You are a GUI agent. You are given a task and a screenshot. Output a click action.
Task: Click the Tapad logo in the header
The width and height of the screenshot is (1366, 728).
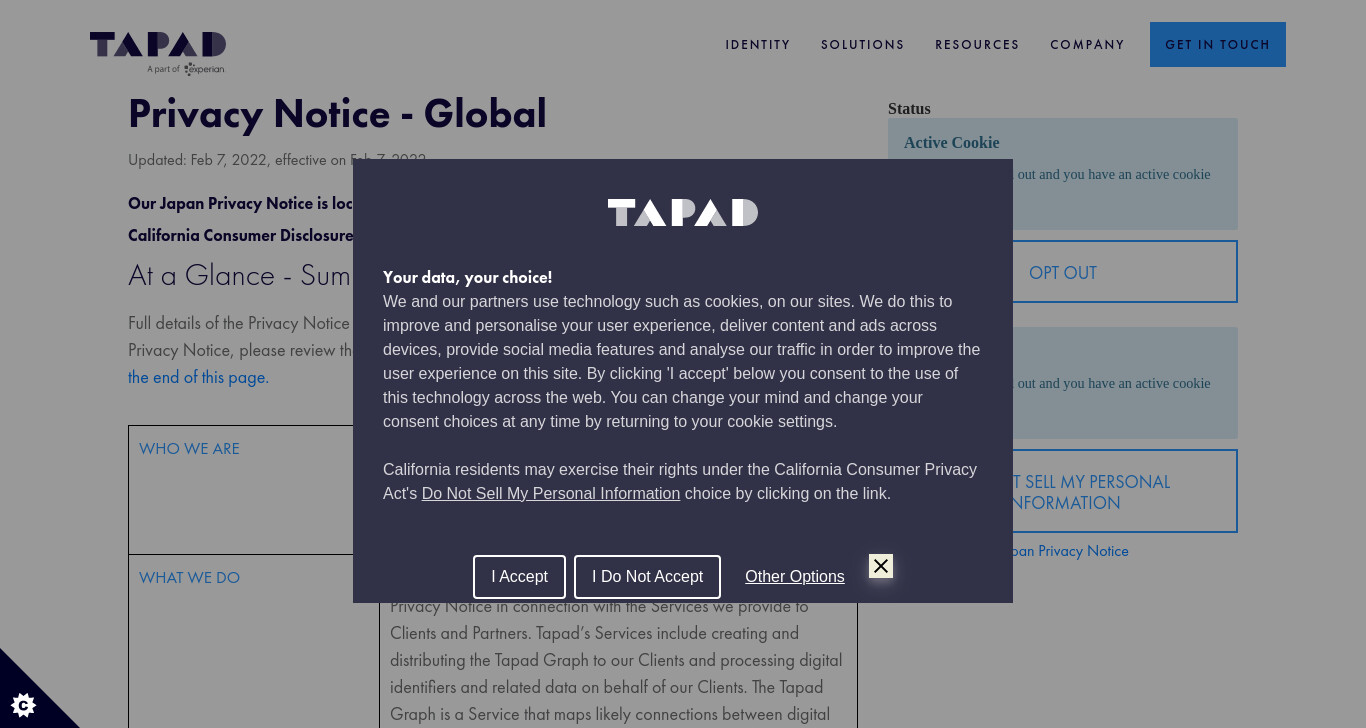pyautogui.click(x=157, y=53)
